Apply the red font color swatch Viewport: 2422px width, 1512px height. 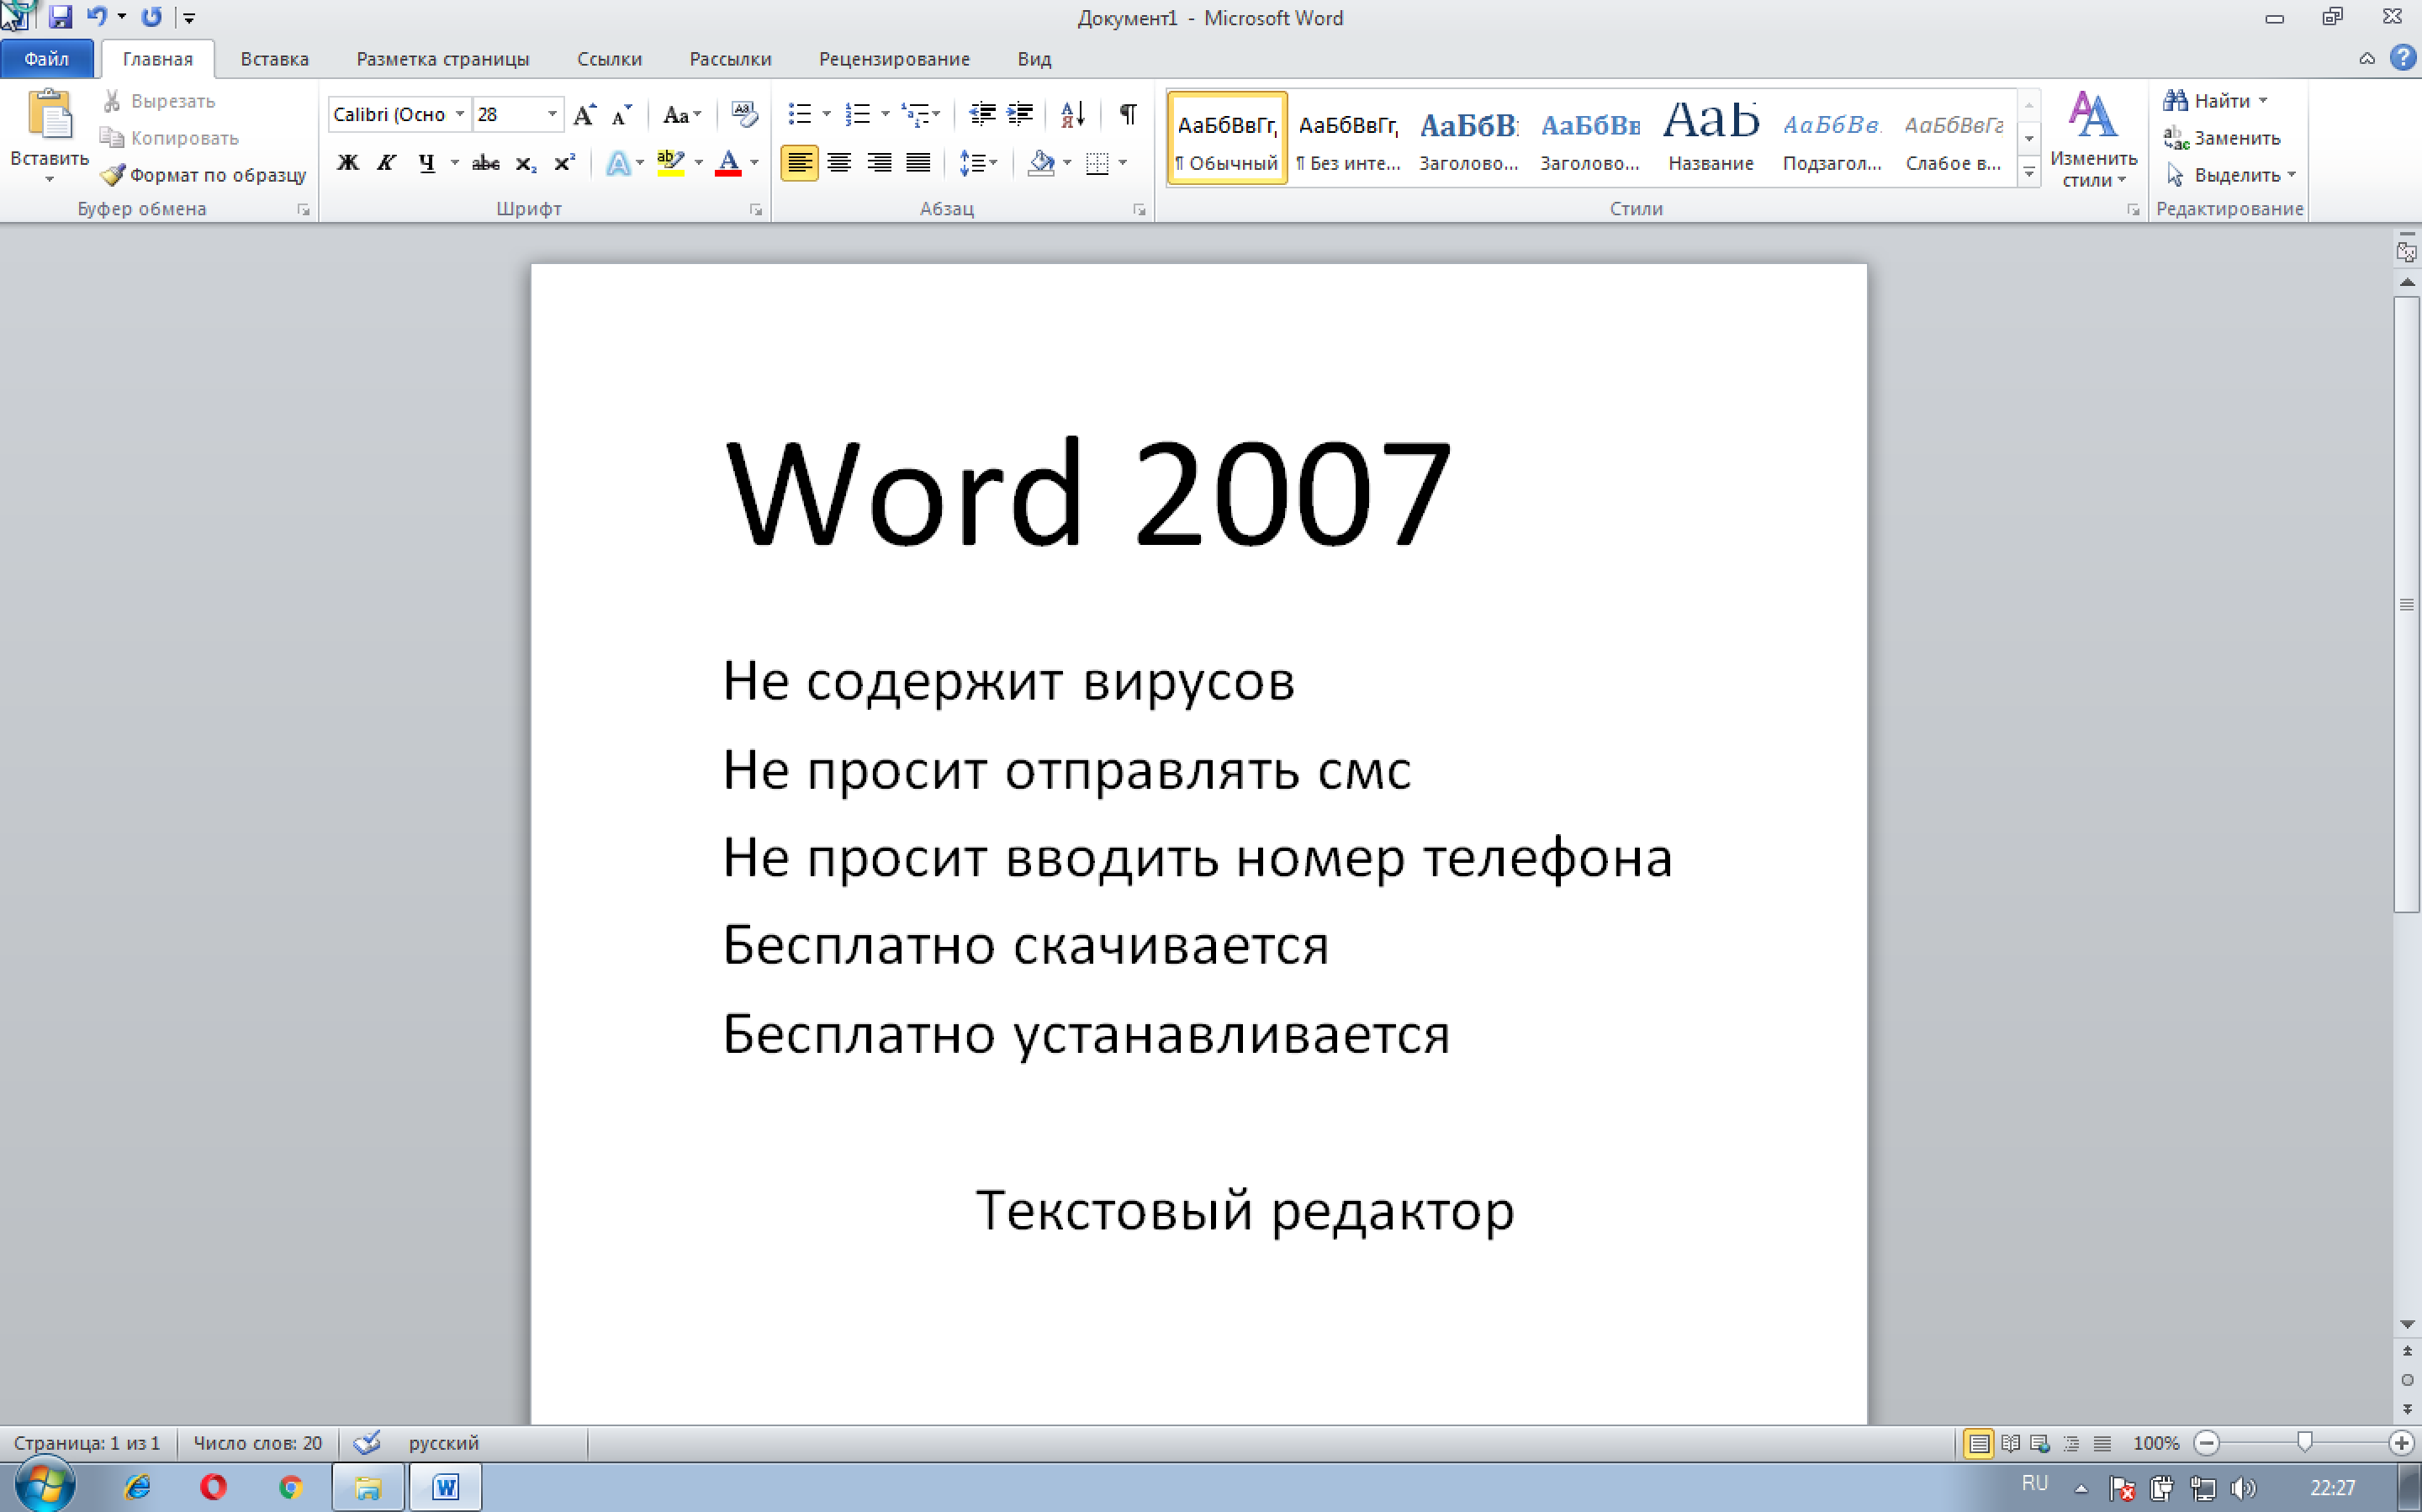[728, 163]
